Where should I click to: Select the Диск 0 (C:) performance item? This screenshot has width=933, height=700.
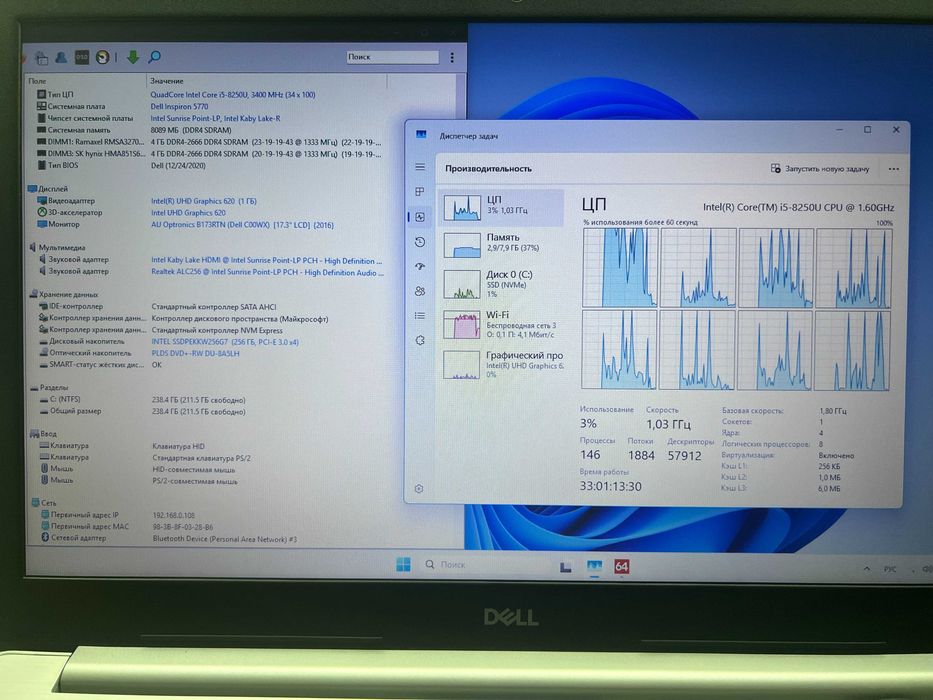pos(502,283)
